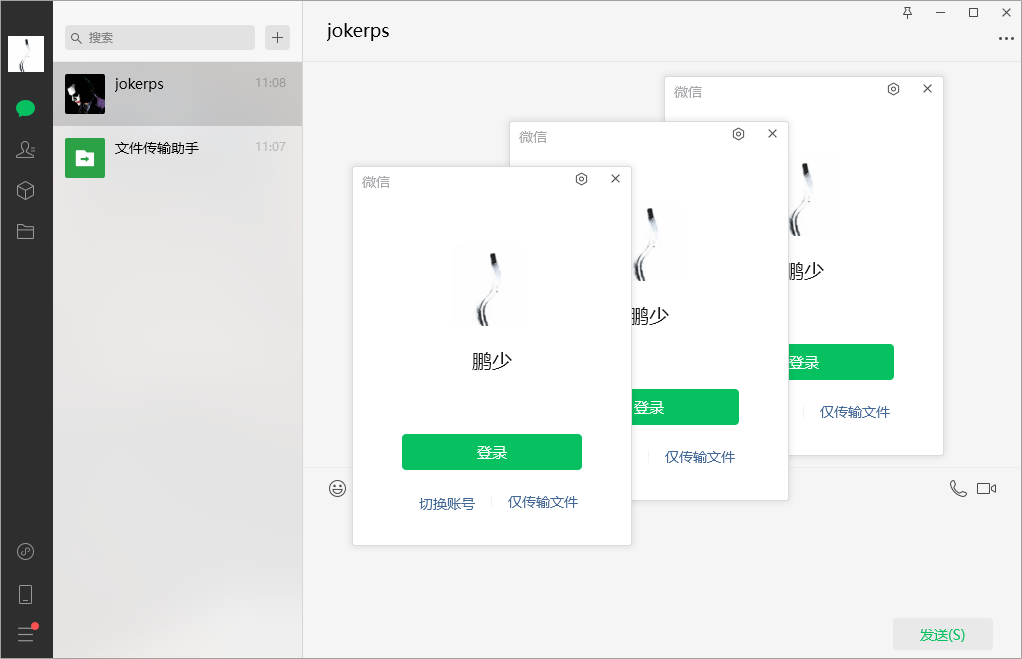Click the 鹏少 name in the front login dialog
Viewport: 1022px width, 659px height.
coord(491,360)
